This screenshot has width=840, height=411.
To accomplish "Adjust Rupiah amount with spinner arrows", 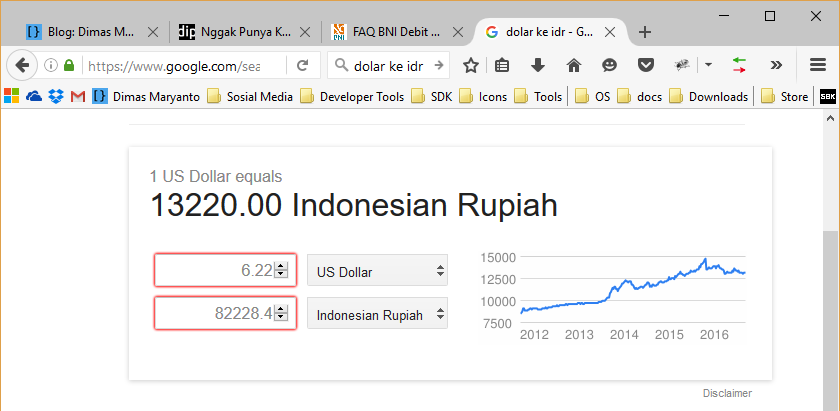I will point(281,313).
